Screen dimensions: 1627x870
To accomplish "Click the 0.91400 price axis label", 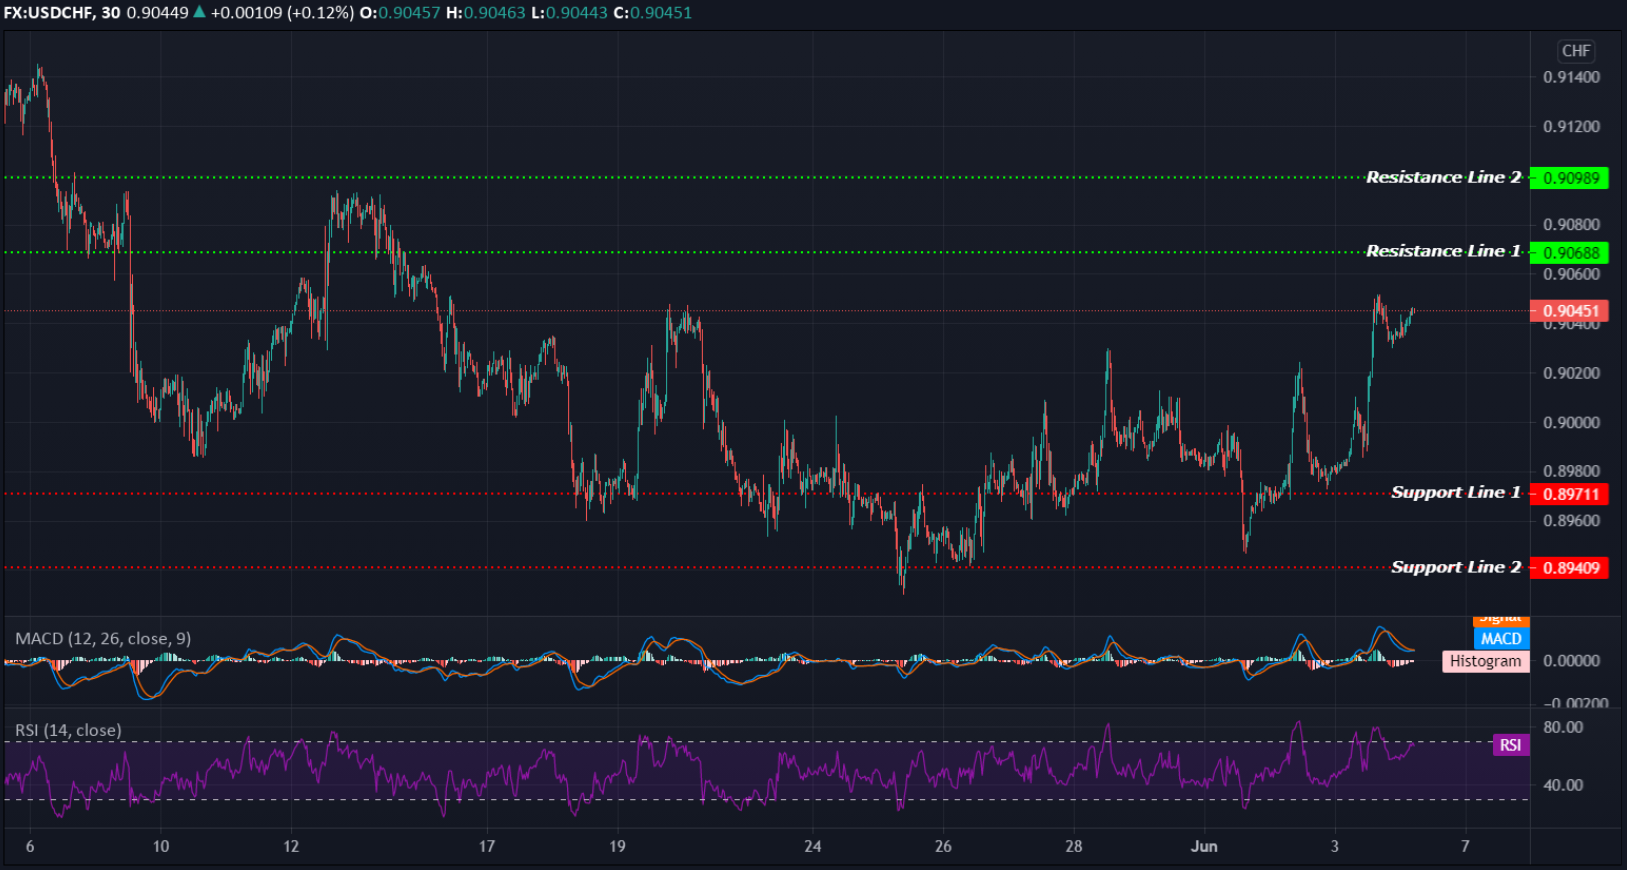I will point(1571,77).
